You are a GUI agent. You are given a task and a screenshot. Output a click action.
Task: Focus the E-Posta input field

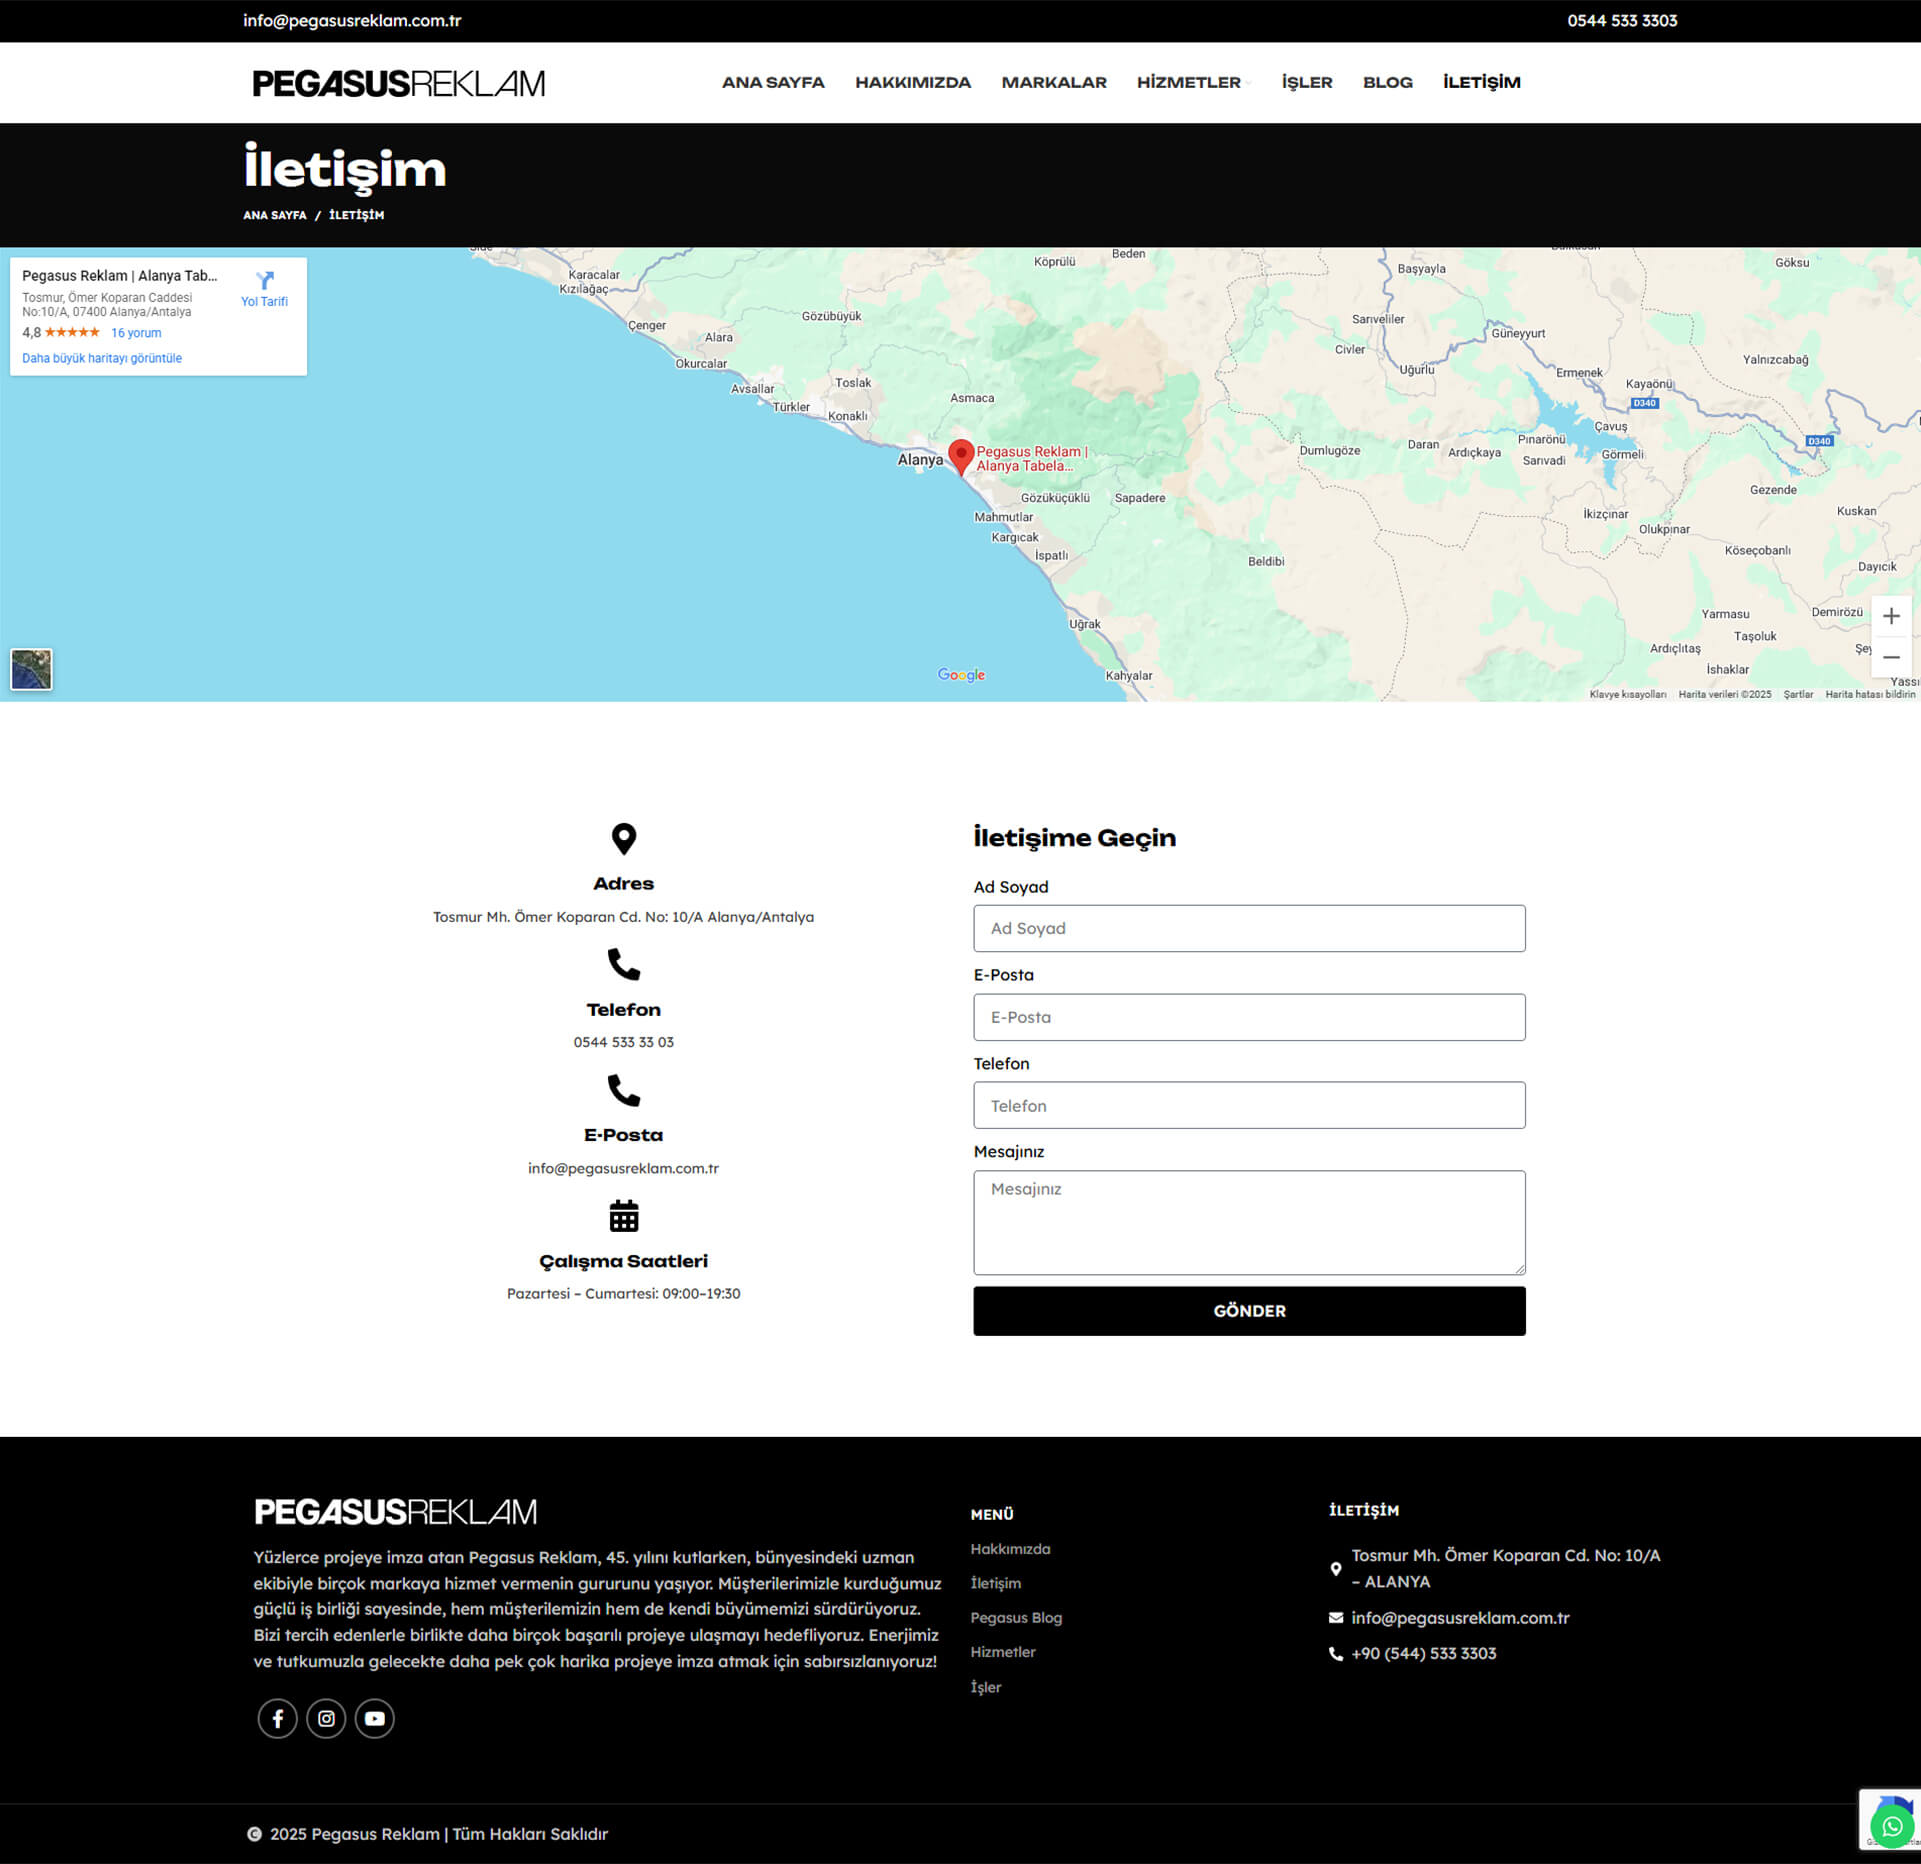tap(1249, 1017)
